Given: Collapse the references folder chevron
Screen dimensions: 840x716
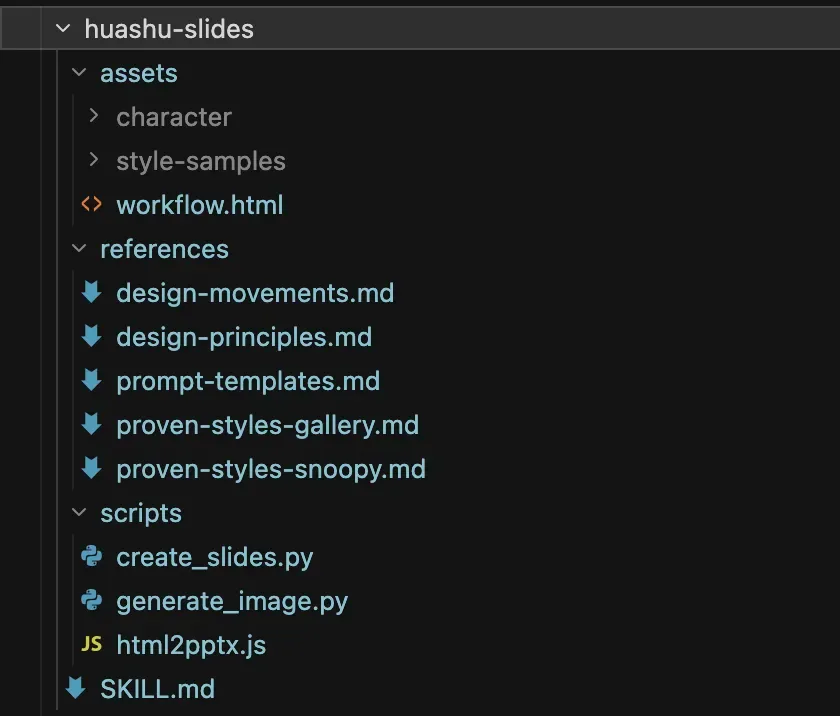Looking at the screenshot, I should coord(79,249).
